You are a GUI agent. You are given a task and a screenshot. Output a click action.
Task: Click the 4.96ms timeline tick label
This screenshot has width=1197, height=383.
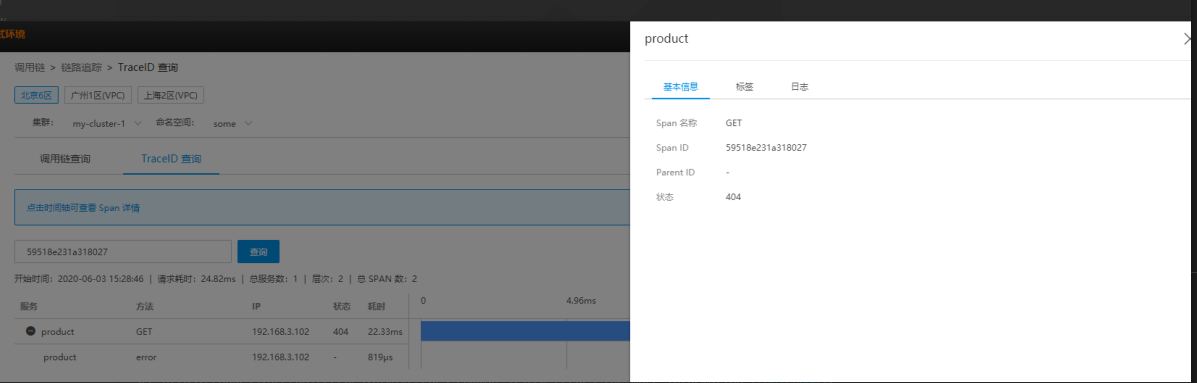[x=581, y=301]
